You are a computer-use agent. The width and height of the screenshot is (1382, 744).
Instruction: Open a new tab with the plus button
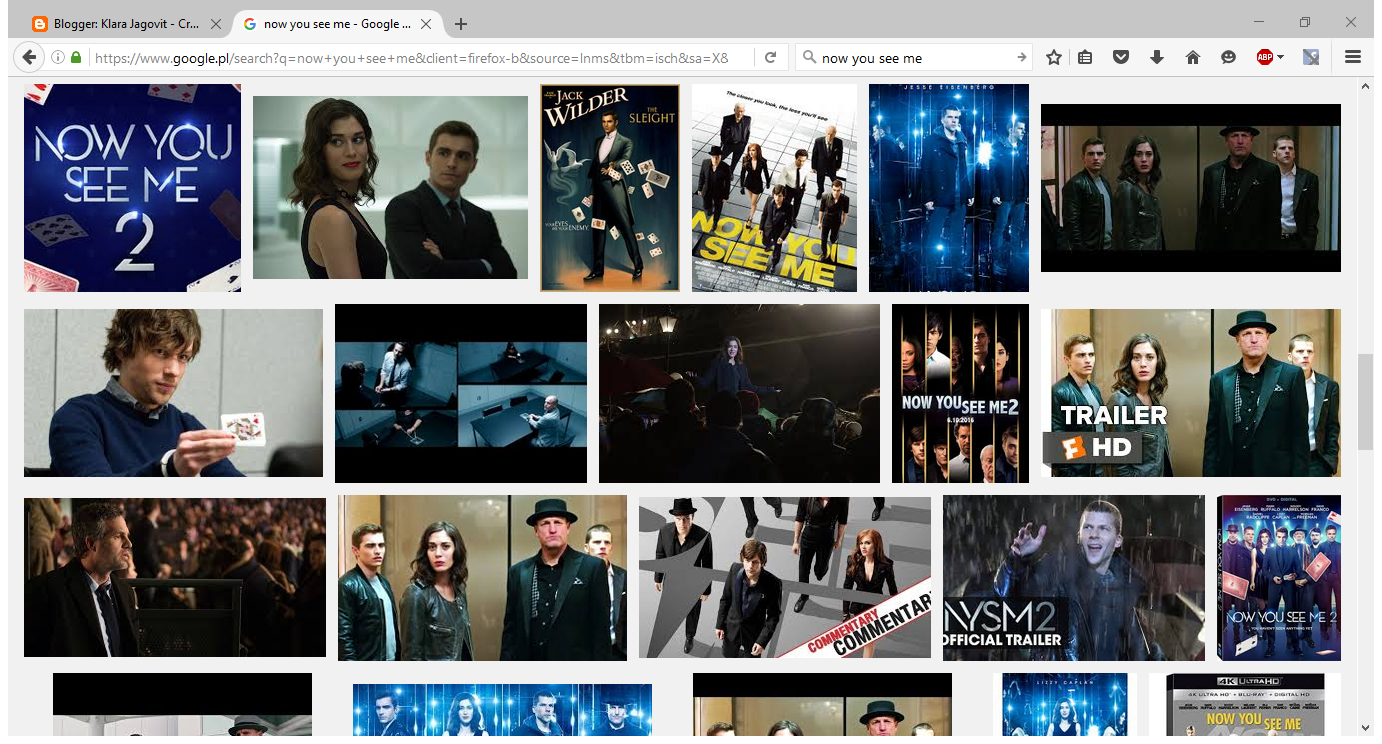[460, 24]
